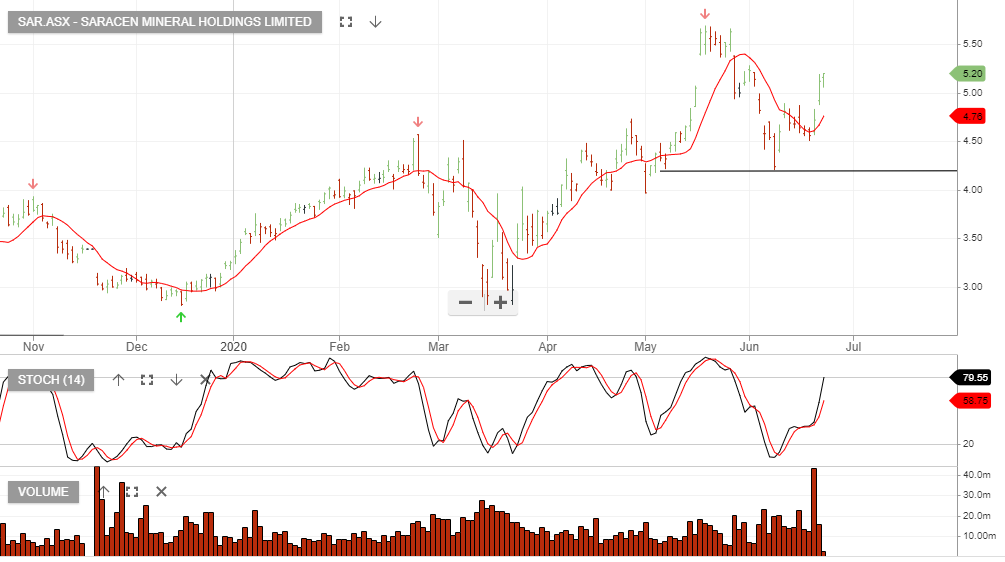Select the horizontal support line near 4.20

(x=808, y=171)
